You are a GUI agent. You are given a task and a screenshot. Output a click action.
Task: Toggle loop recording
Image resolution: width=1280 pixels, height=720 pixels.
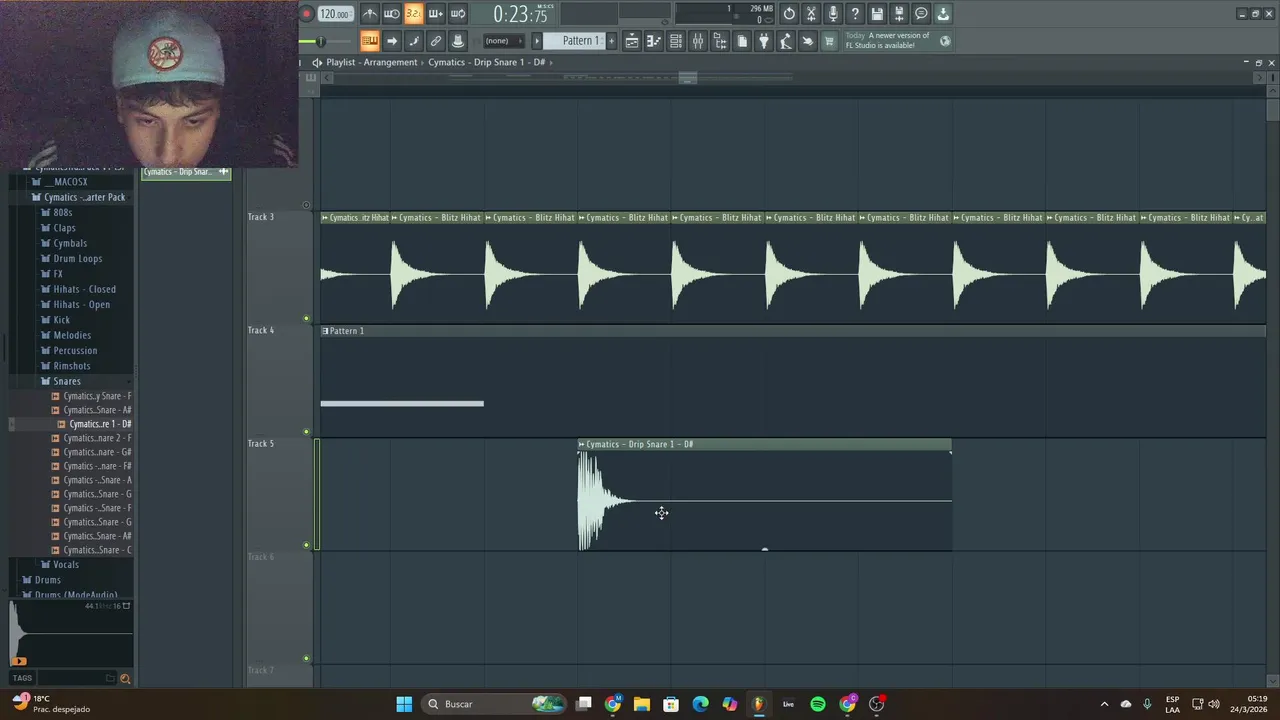[x=458, y=14]
